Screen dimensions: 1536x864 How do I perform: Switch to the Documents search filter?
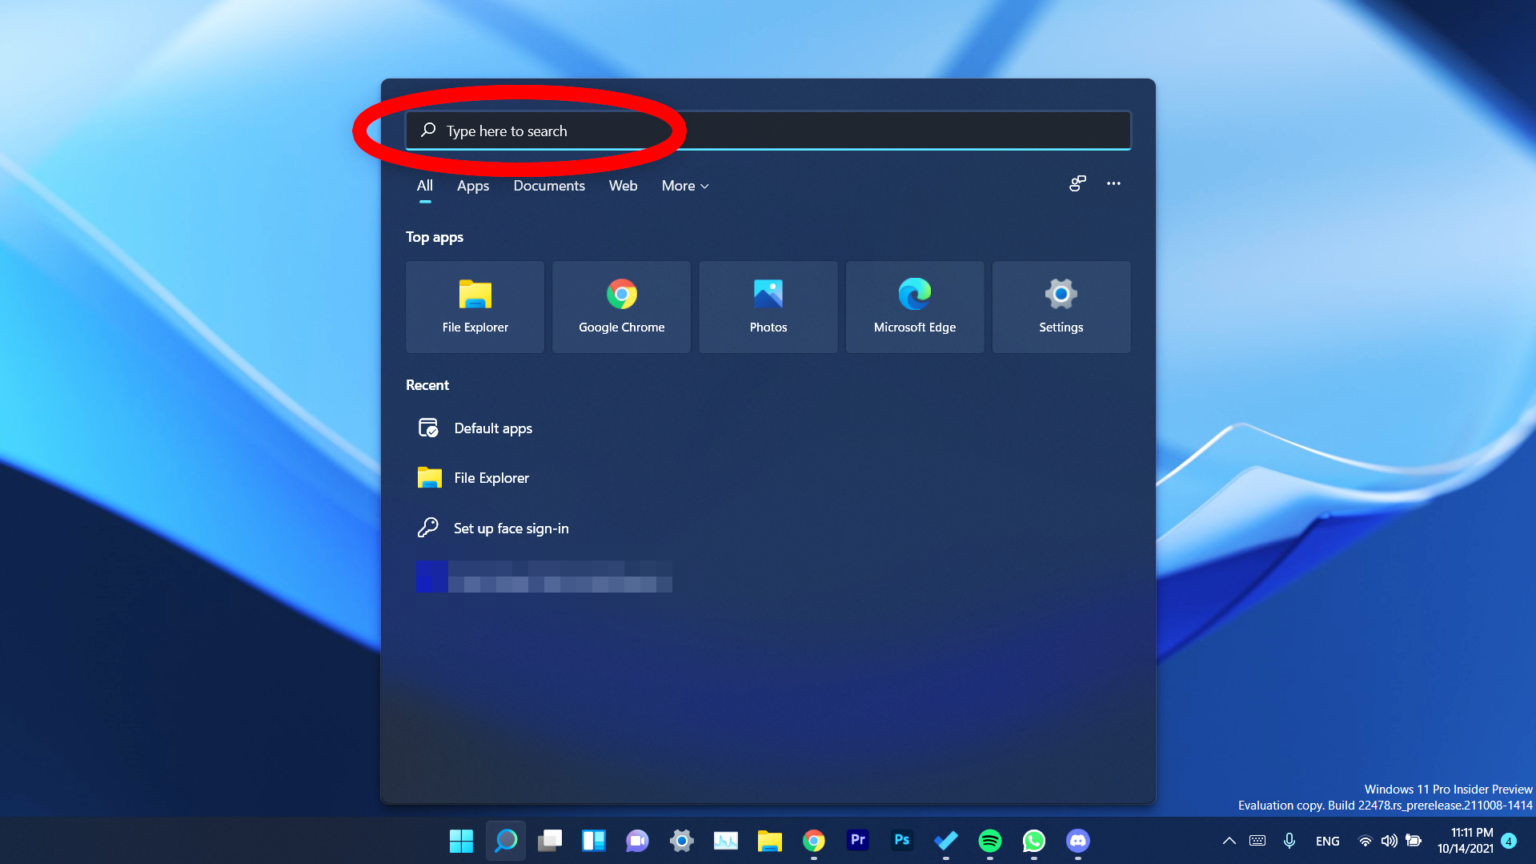[549, 186]
